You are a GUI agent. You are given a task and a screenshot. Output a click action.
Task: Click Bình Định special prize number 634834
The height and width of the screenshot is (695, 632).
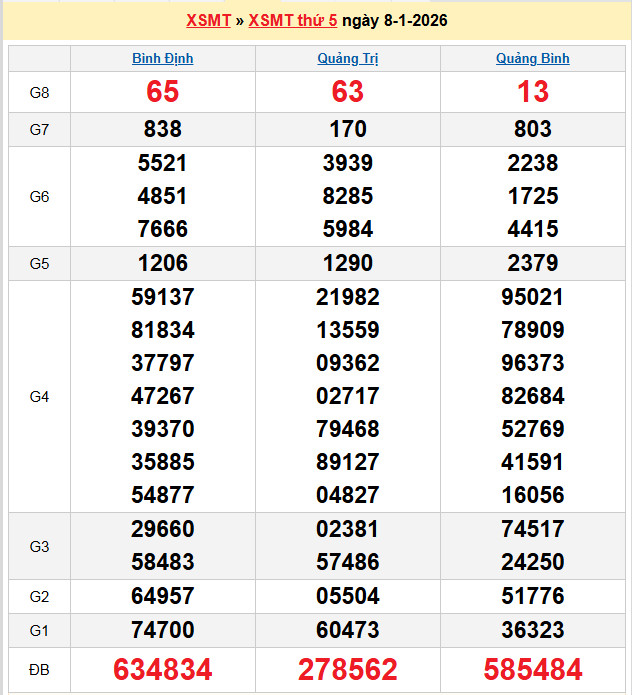pyautogui.click(x=163, y=669)
